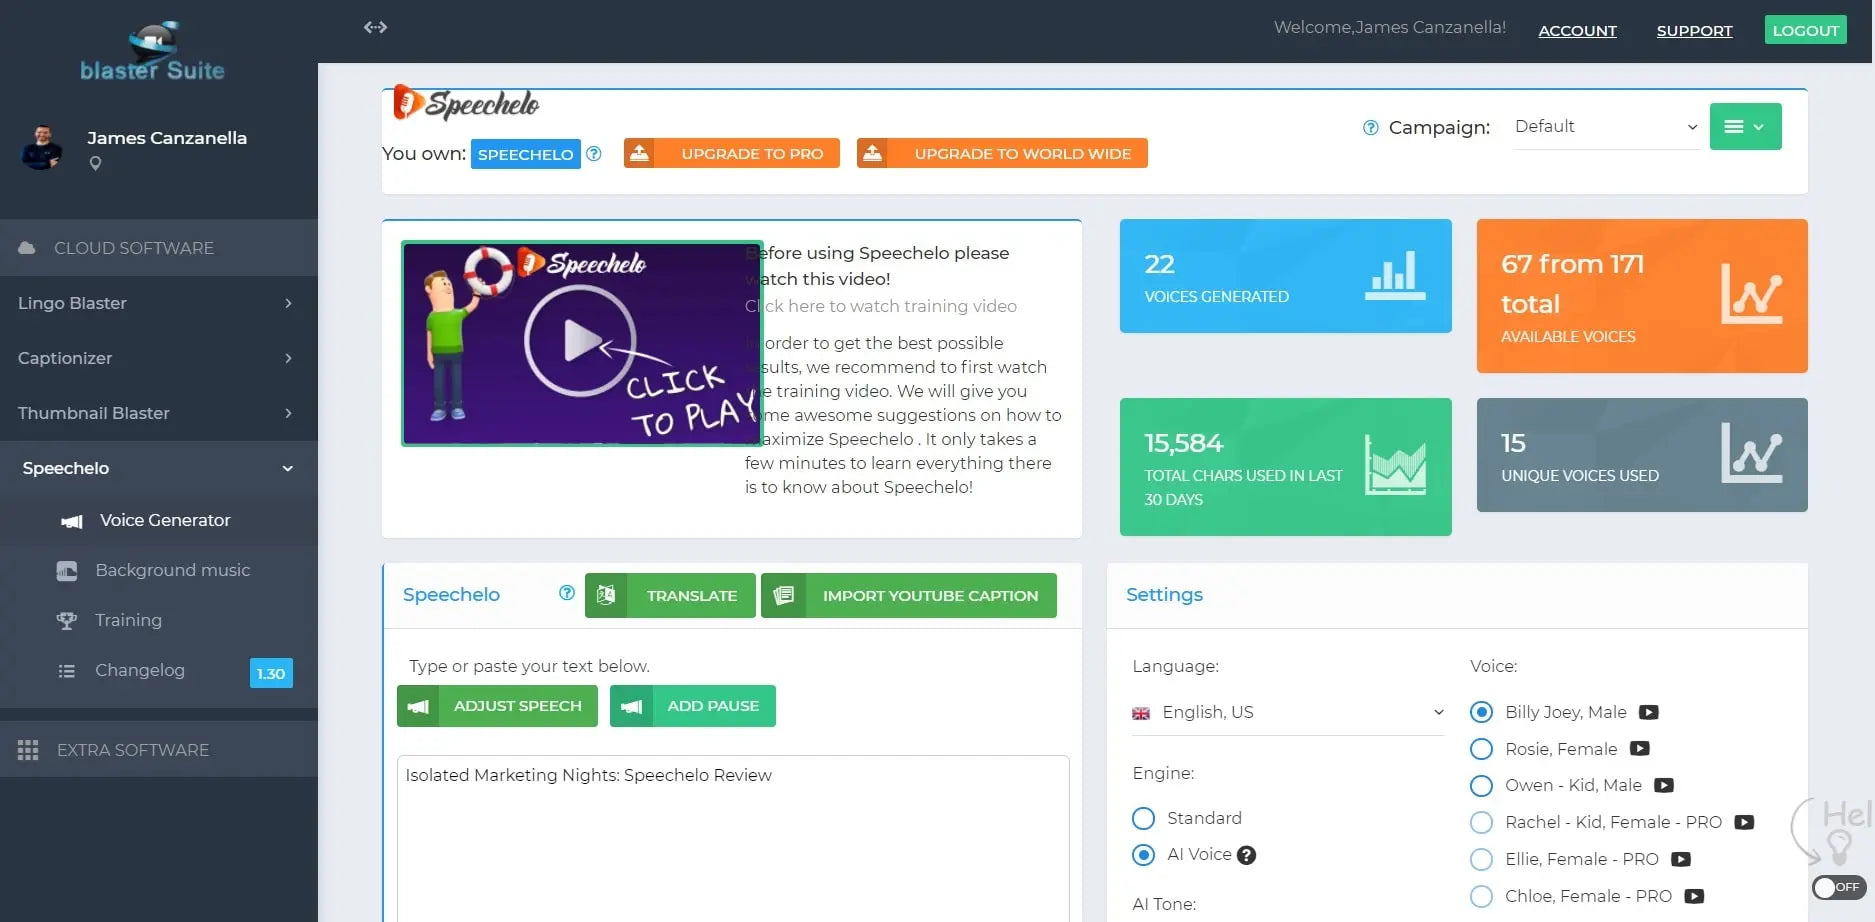Click here to watch training video link
The height and width of the screenshot is (922, 1875).
[x=881, y=306]
